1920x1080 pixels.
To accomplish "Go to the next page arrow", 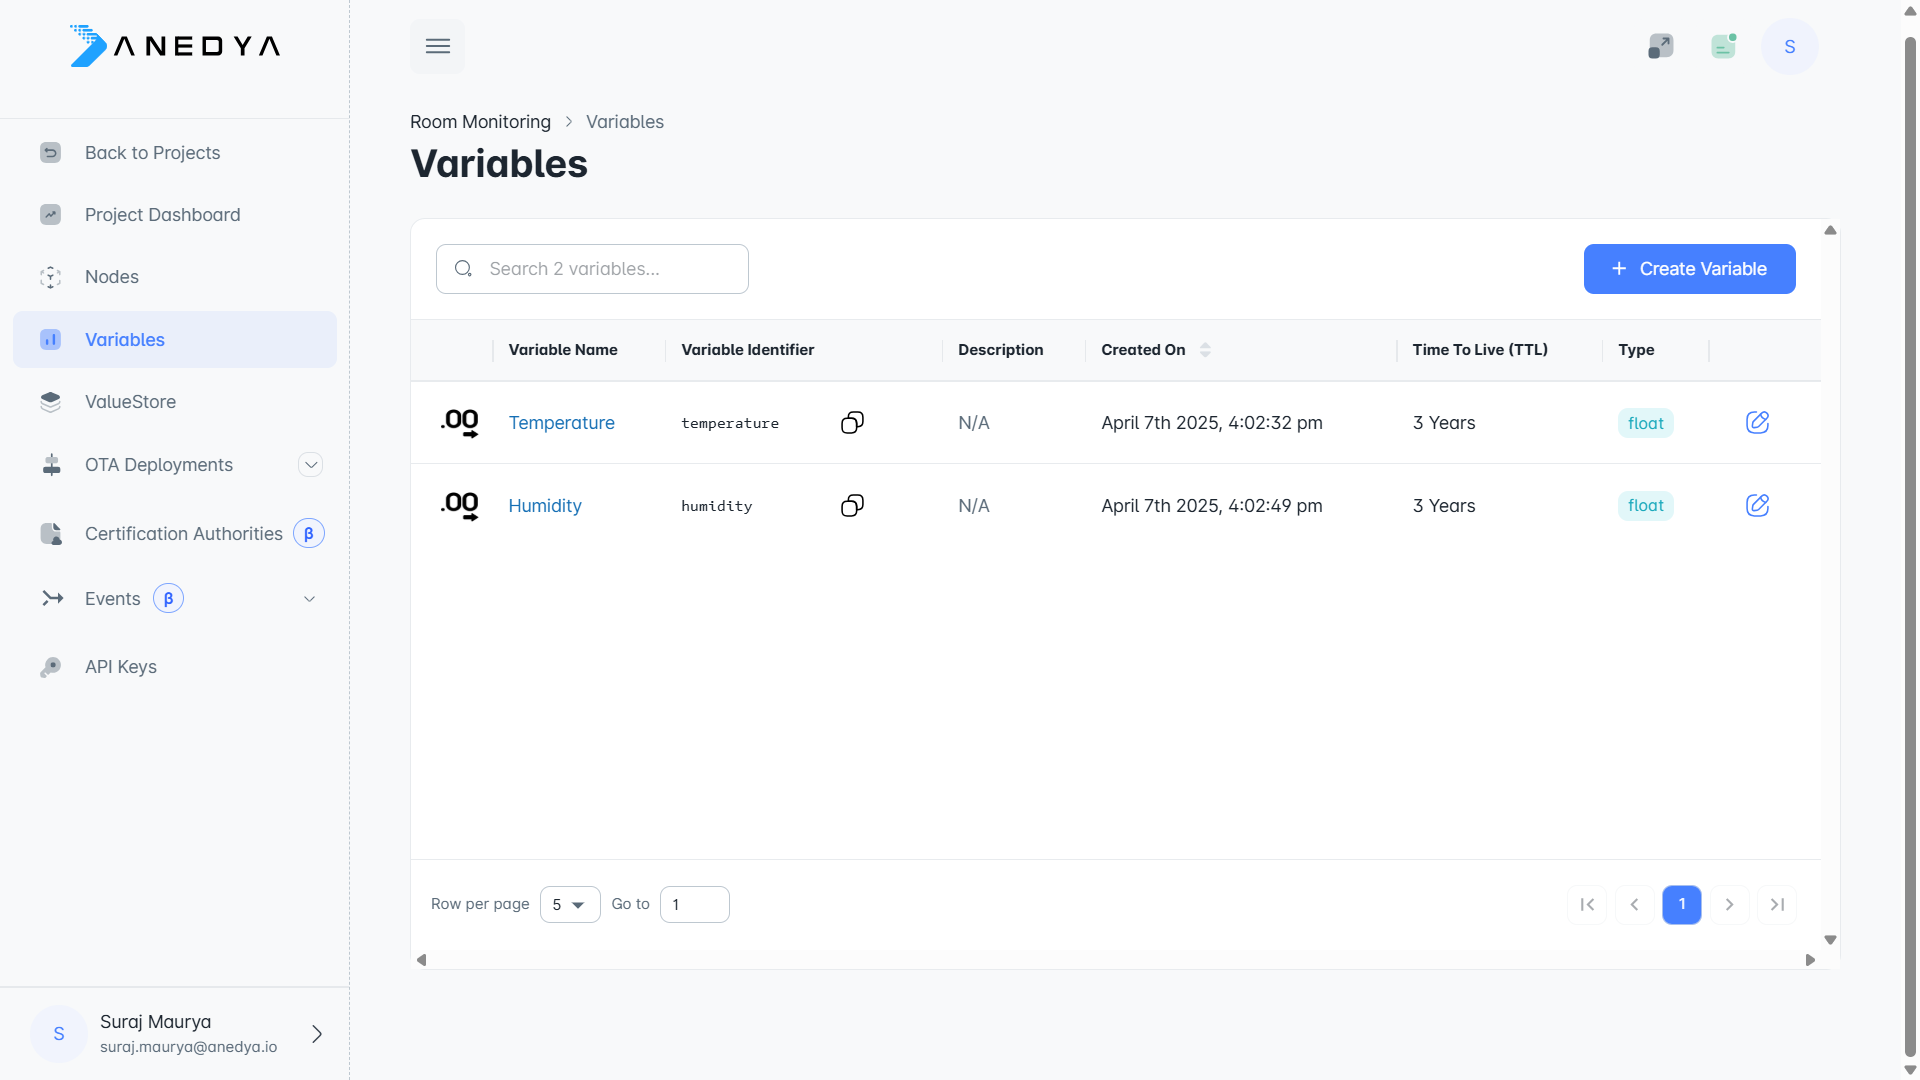I will point(1729,905).
